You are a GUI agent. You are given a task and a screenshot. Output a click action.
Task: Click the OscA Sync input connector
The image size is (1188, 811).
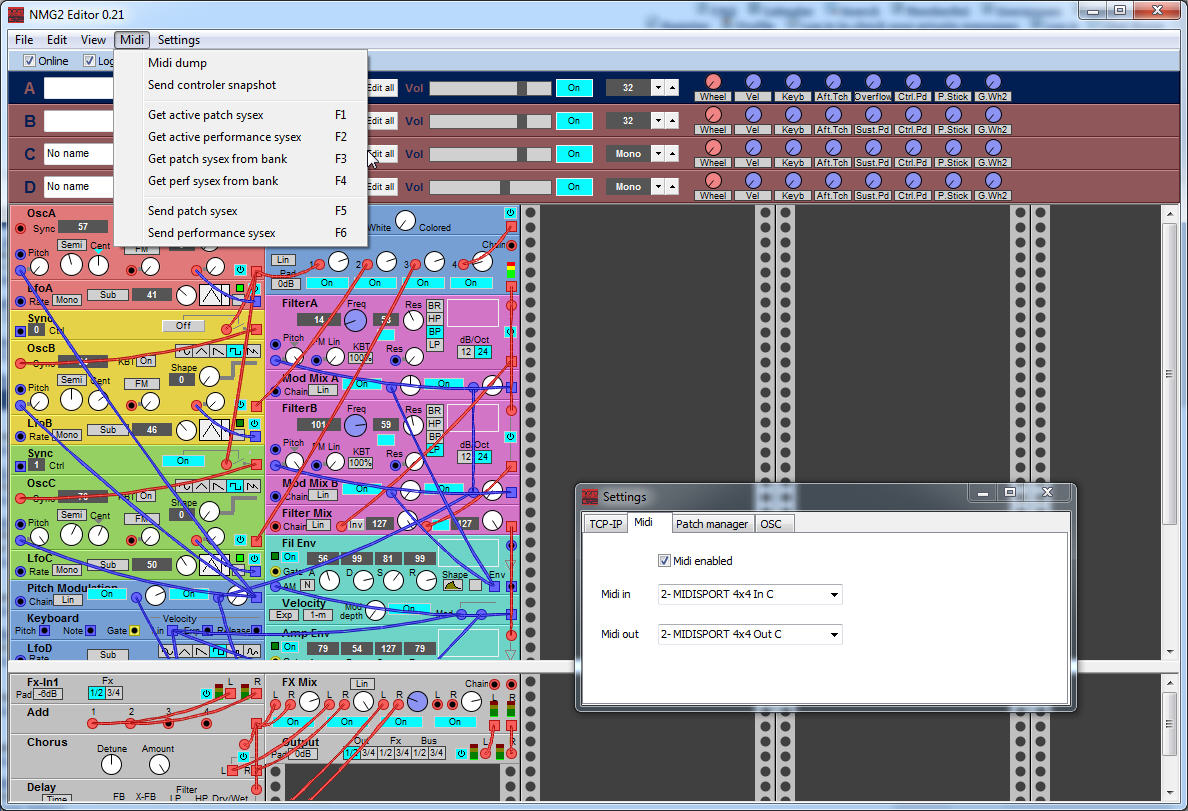[20, 228]
